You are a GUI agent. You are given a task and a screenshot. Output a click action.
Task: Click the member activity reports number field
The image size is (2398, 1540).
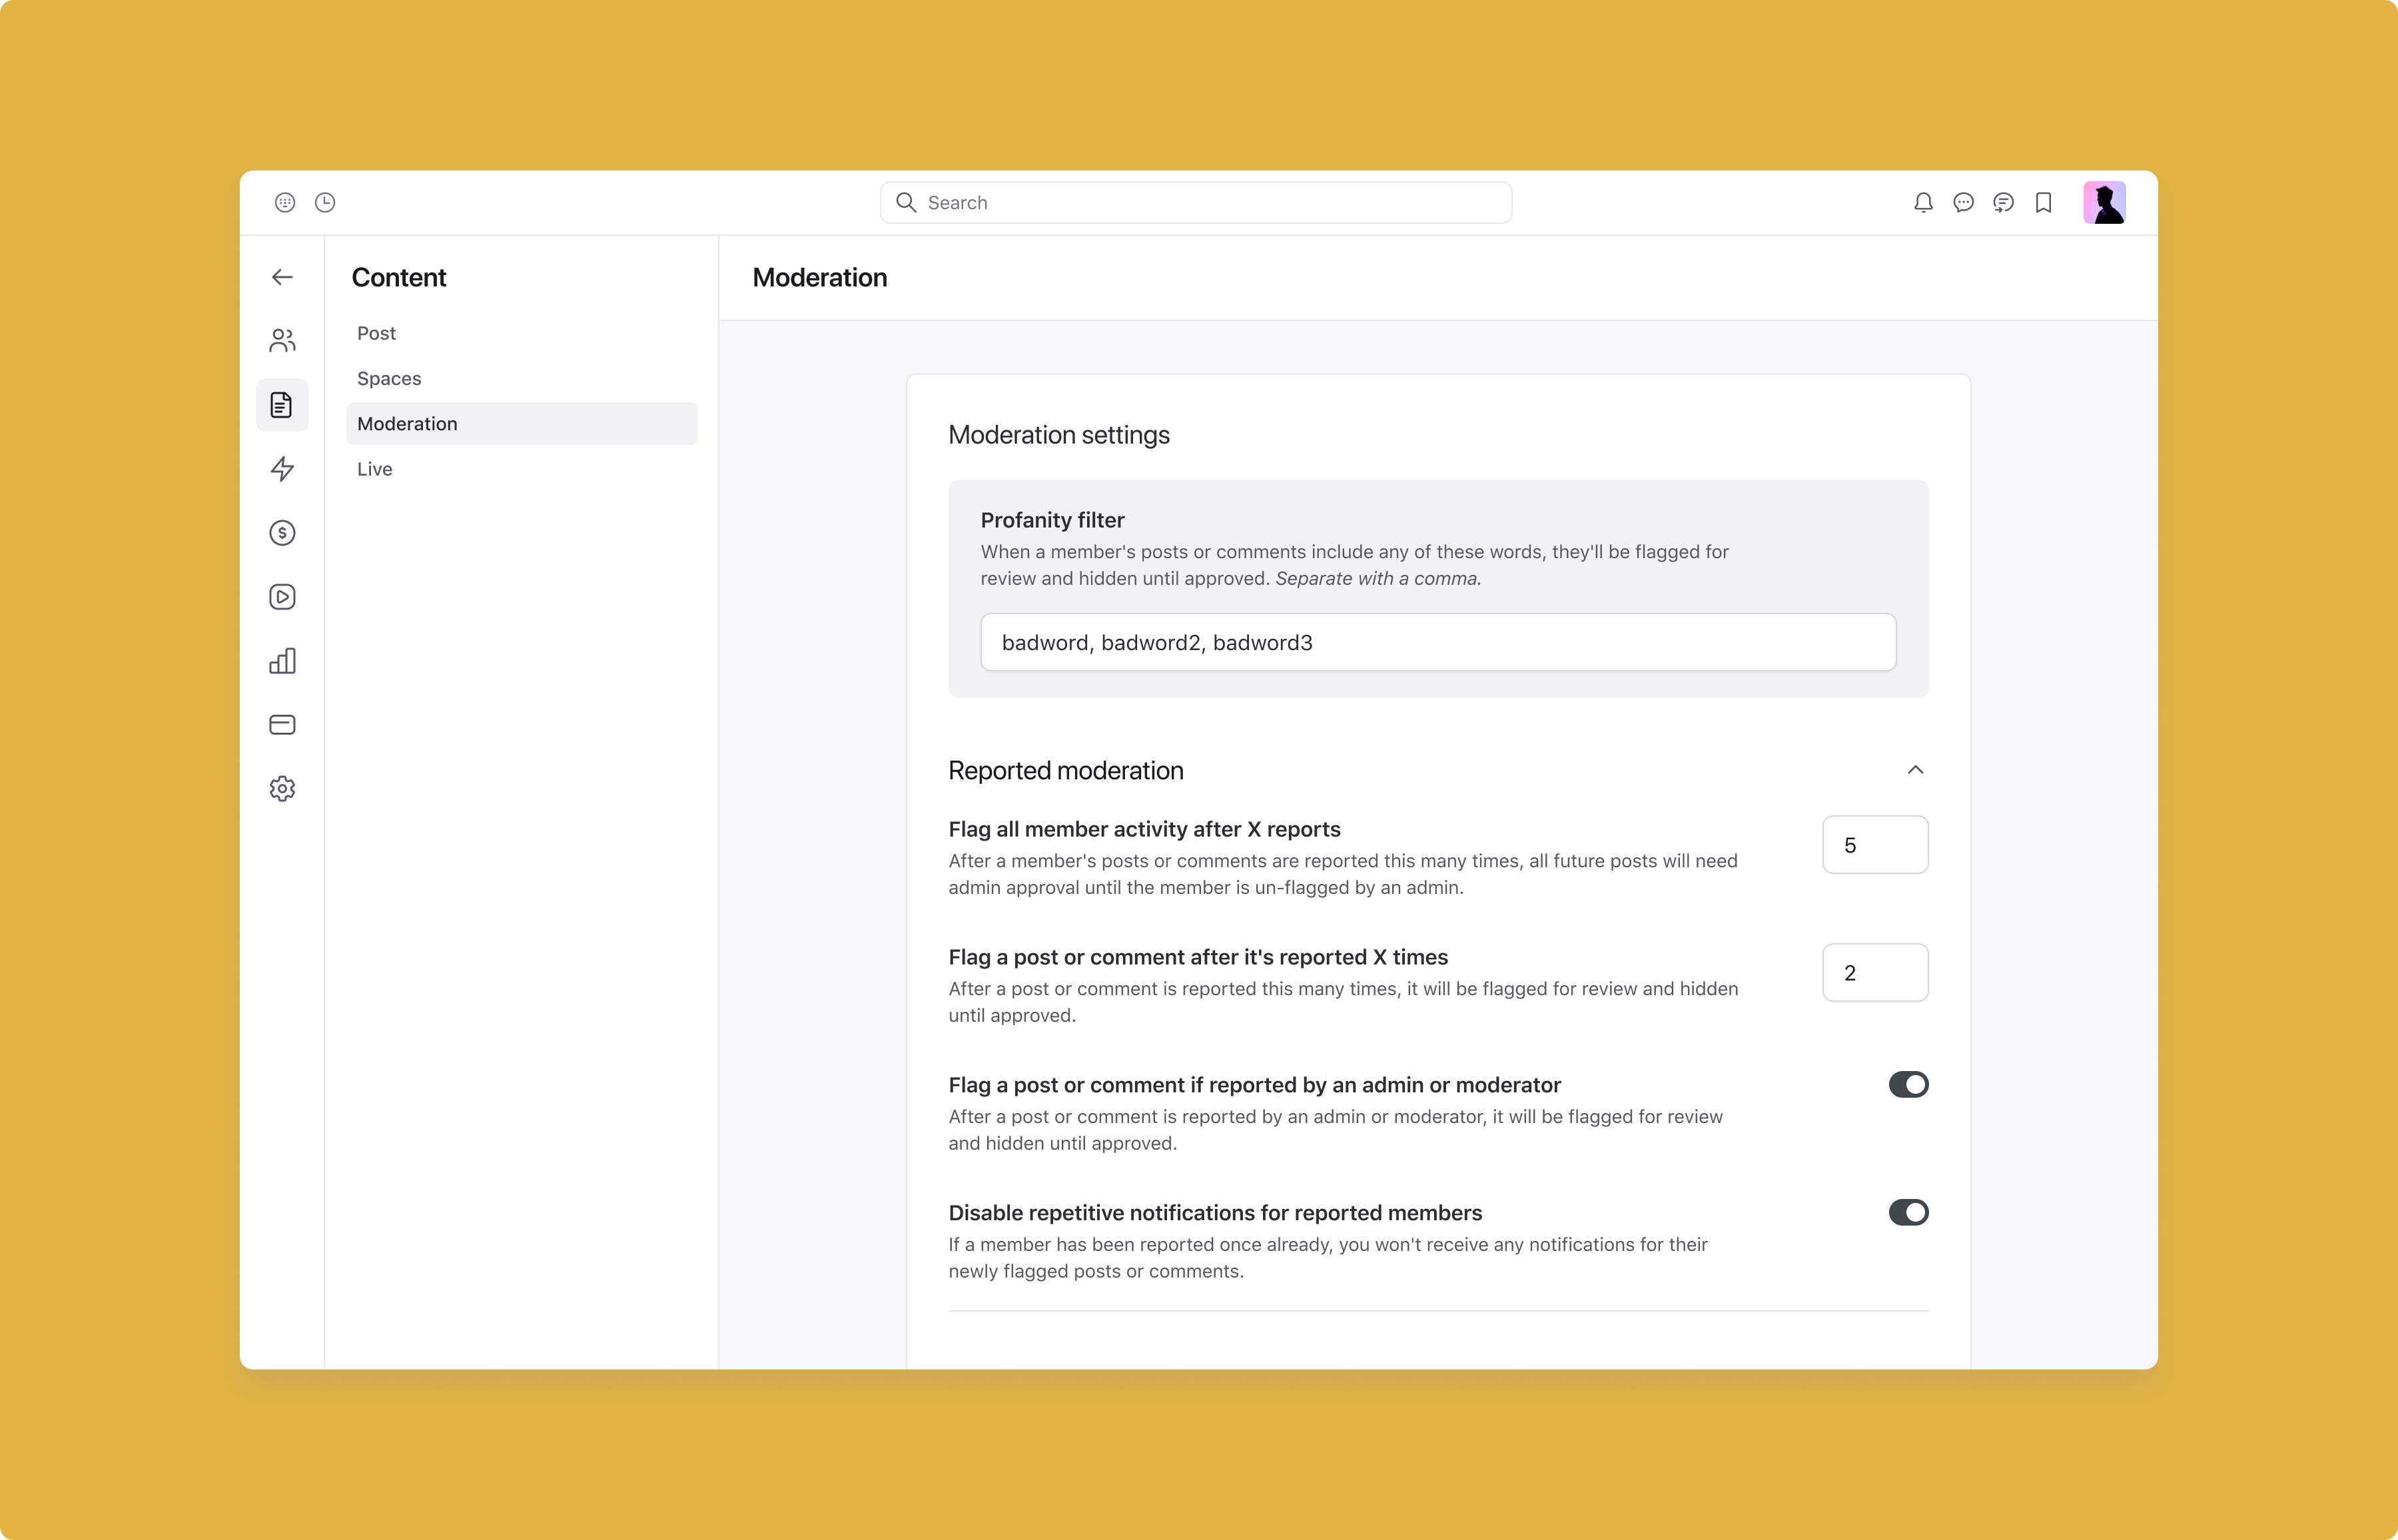(1875, 845)
